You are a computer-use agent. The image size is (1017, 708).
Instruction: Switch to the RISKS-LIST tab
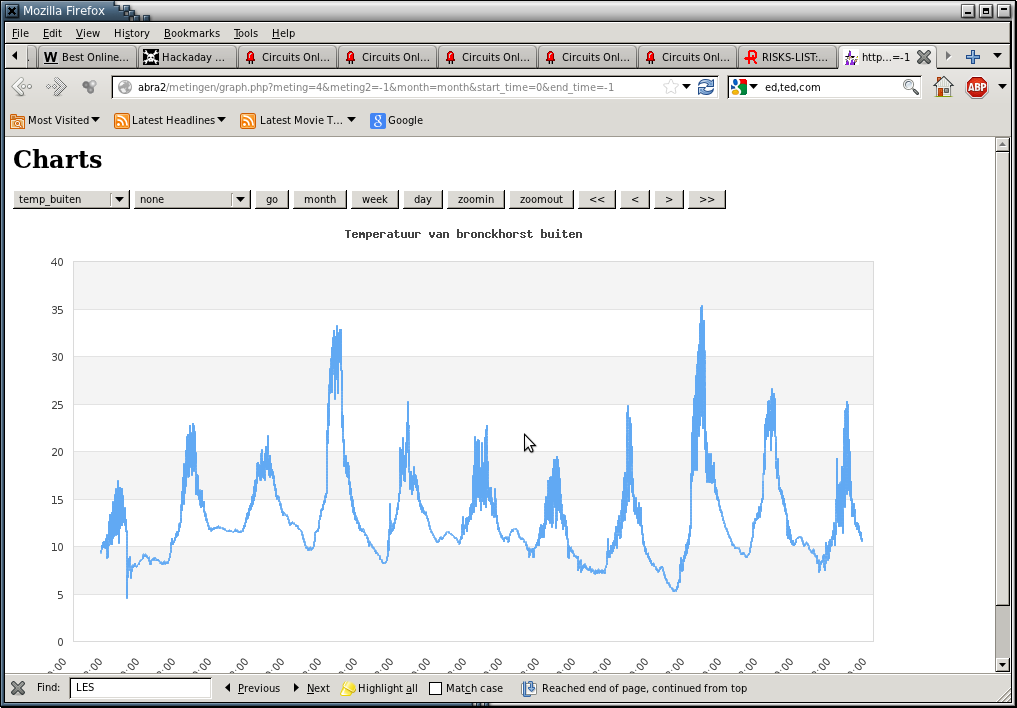[x=787, y=57]
